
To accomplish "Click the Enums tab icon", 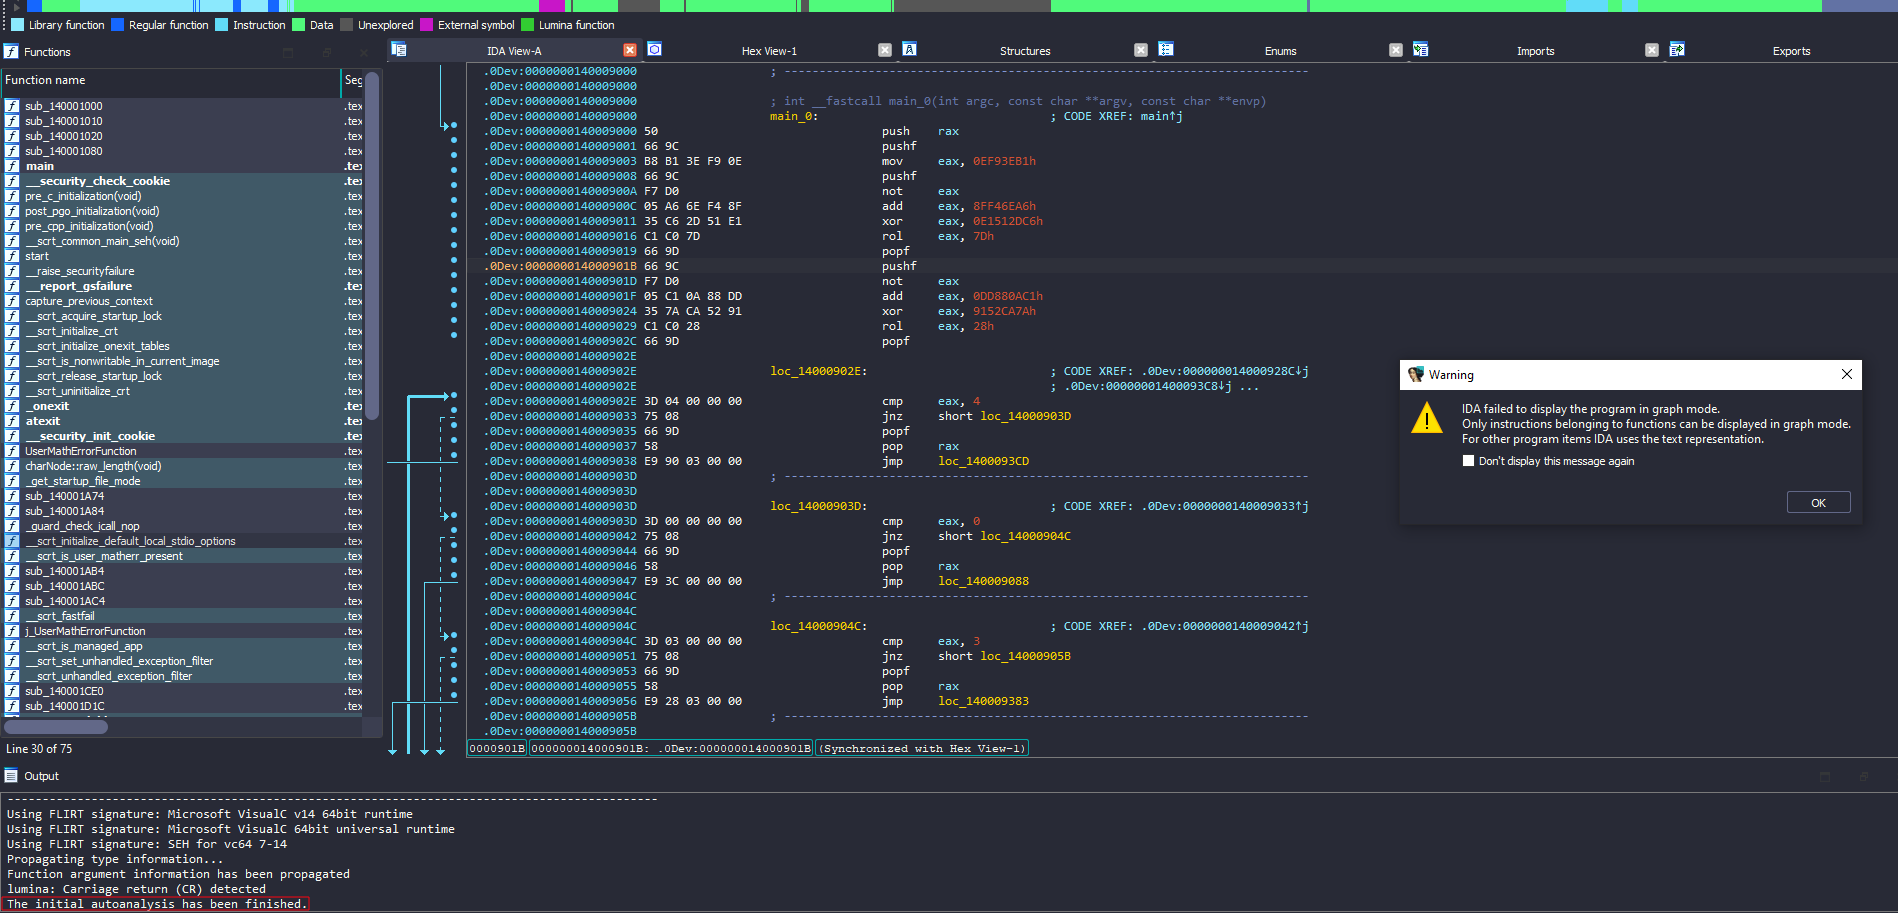I will [1165, 50].
